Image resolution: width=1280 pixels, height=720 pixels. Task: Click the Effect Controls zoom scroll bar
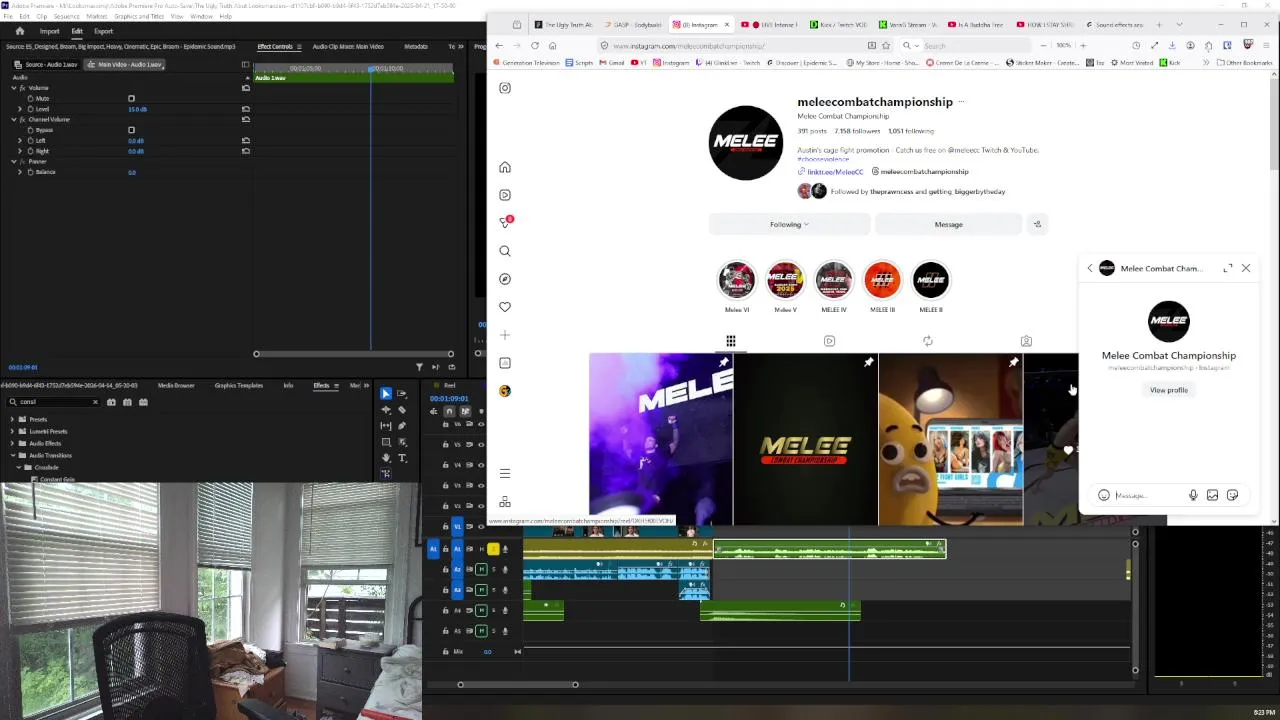tap(354, 354)
